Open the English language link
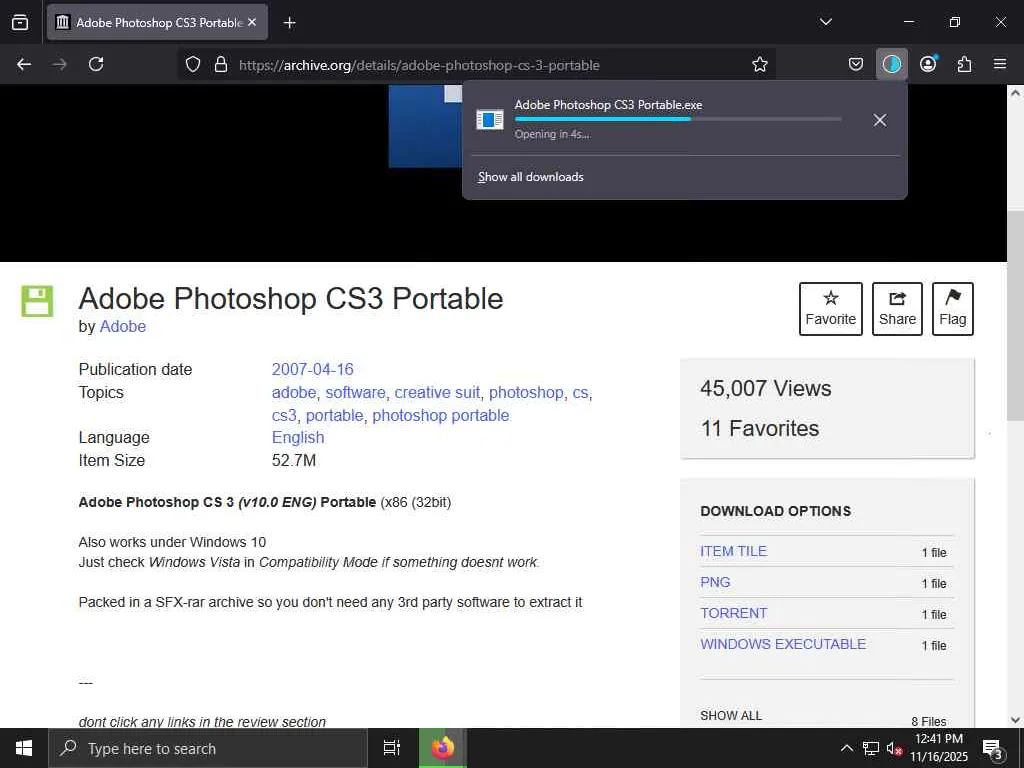This screenshot has width=1024, height=768. (298, 438)
